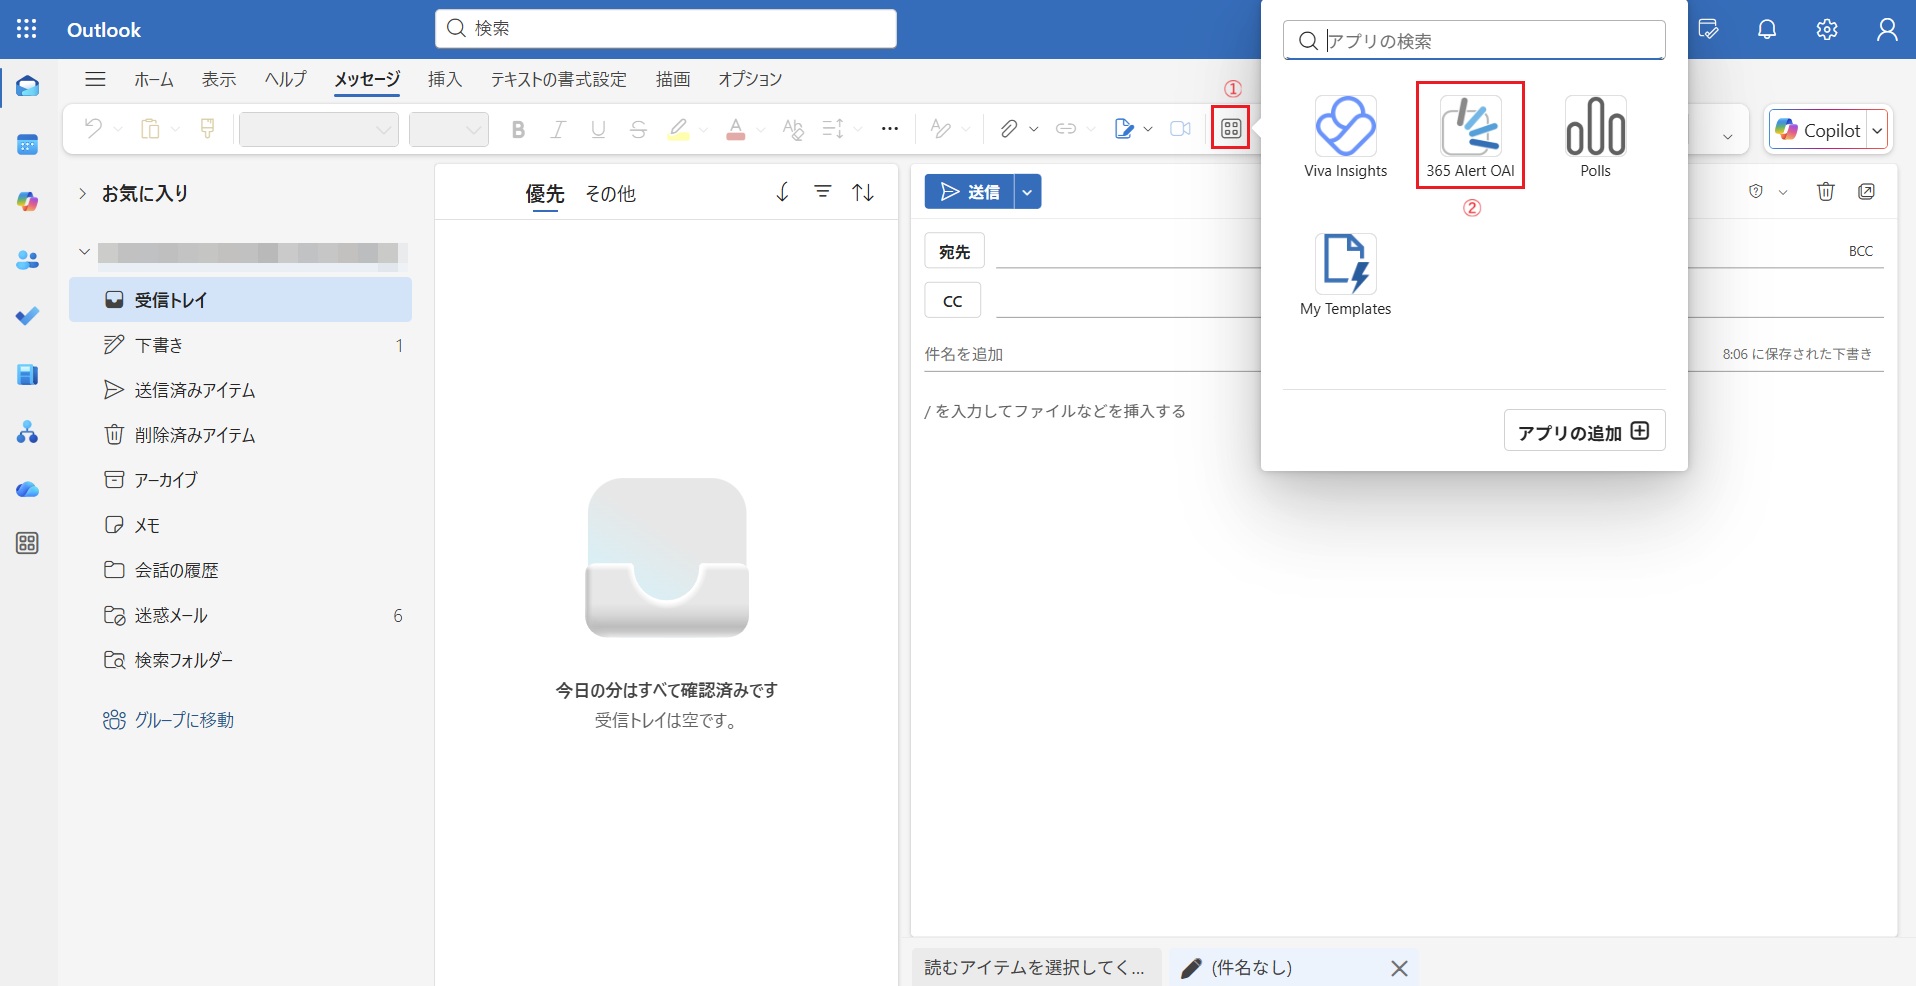Open the Viva Insights add-in

pyautogui.click(x=1345, y=136)
